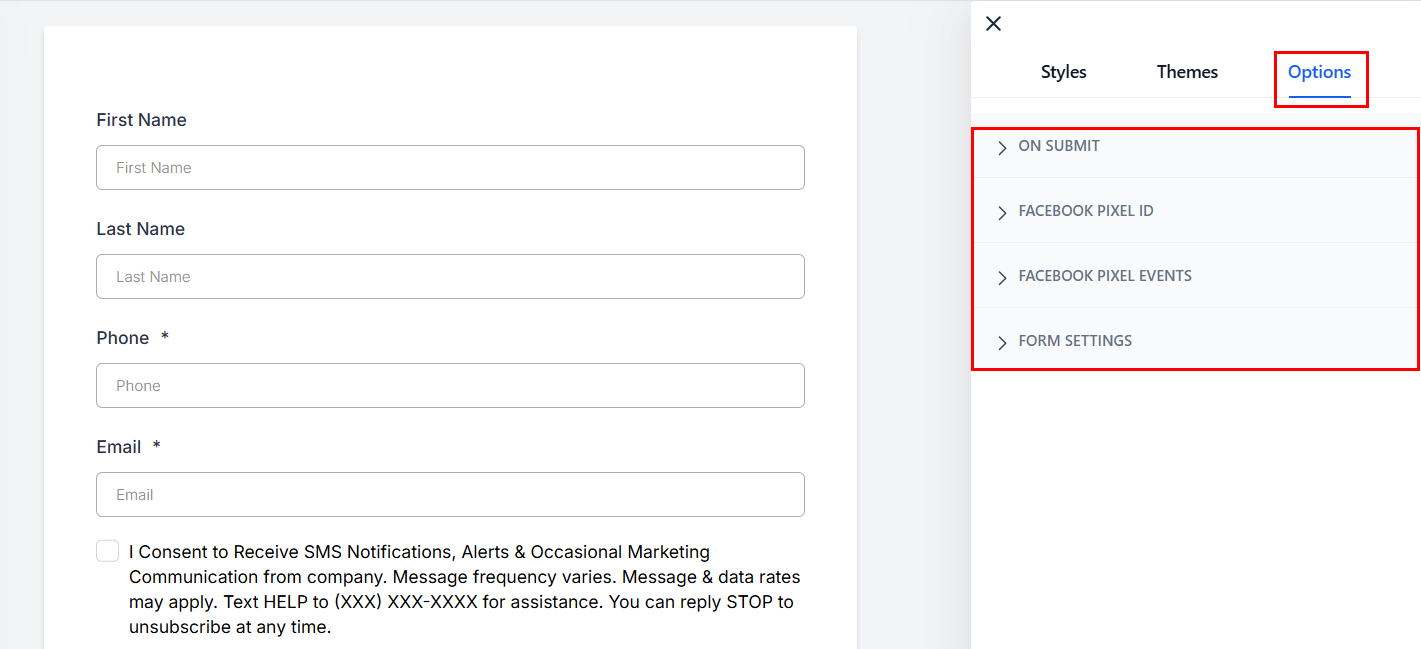The image size is (1421, 649).
Task: Click the Email input field
Action: coord(450,495)
